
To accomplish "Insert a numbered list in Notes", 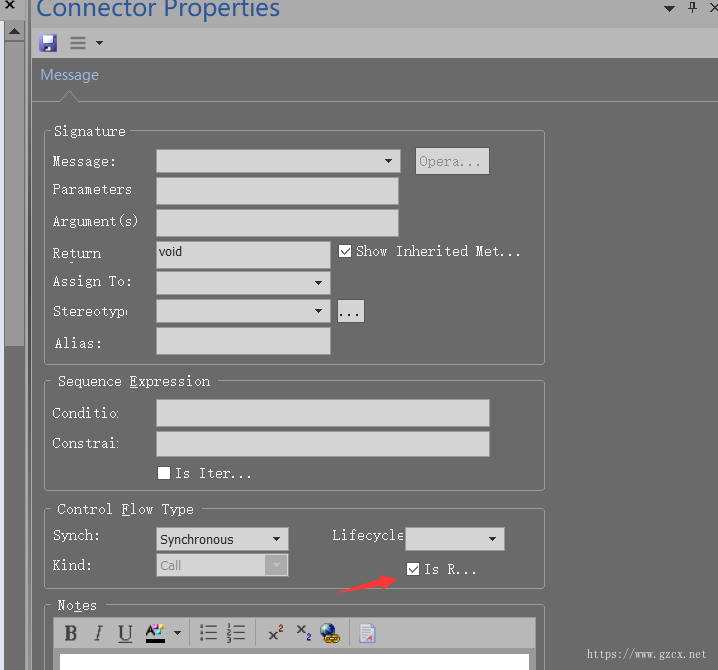I will pyautogui.click(x=236, y=633).
